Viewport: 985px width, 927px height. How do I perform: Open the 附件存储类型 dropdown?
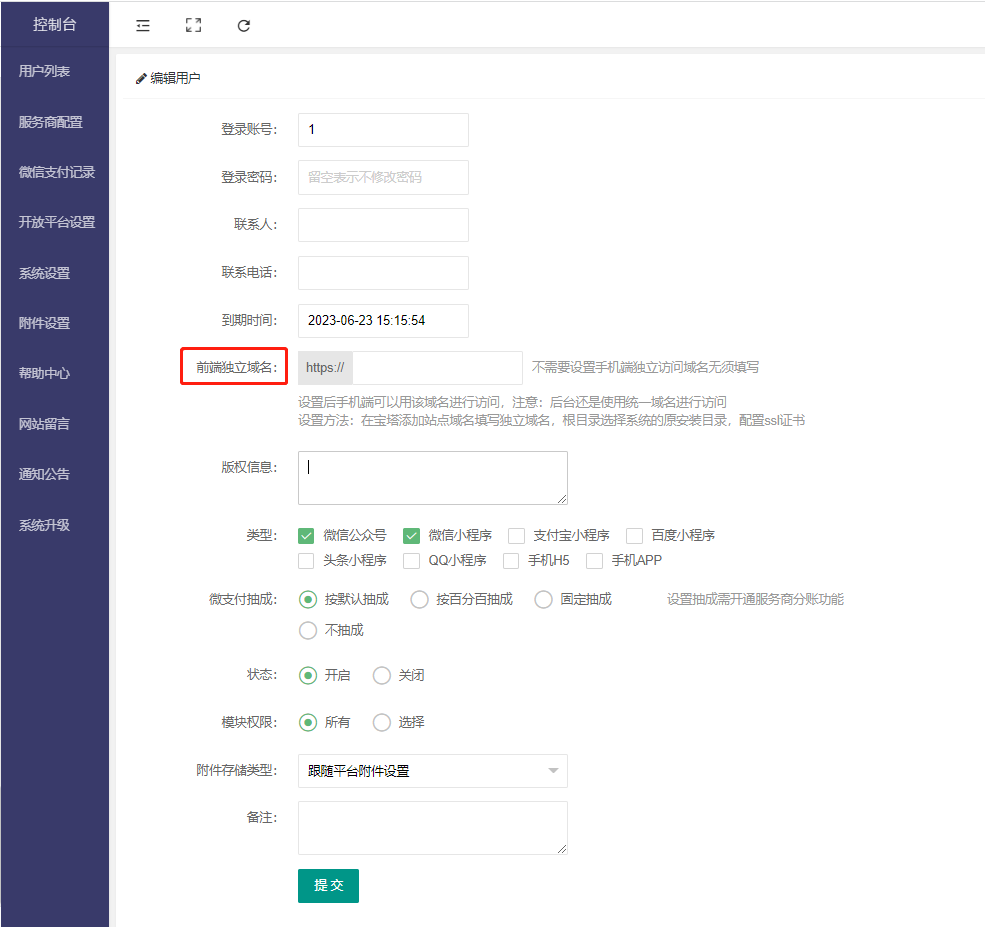[x=432, y=771]
